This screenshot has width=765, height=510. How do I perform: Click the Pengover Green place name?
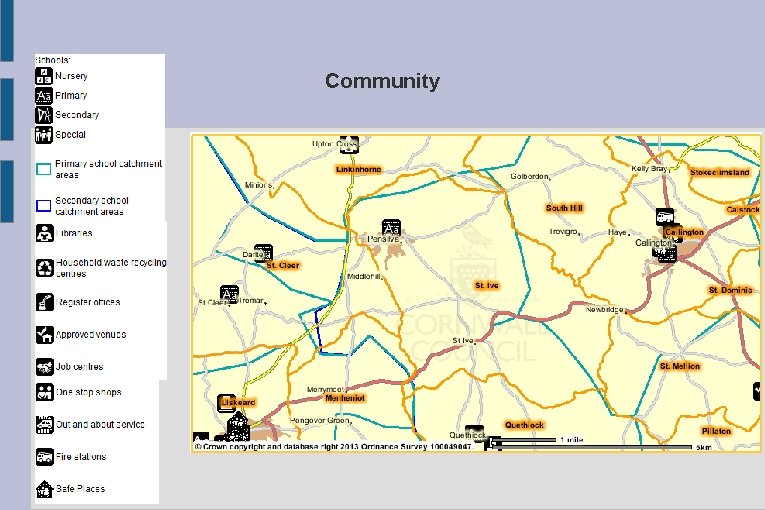320,420
